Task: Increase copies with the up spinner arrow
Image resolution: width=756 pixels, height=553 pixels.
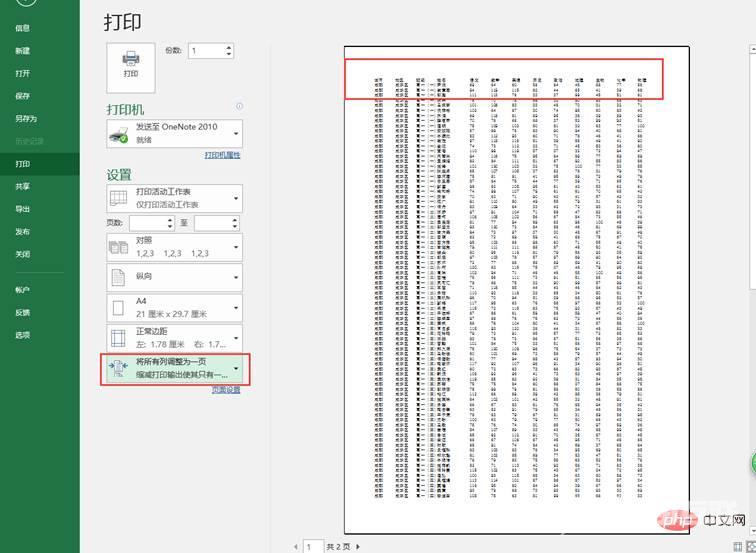Action: pyautogui.click(x=229, y=47)
